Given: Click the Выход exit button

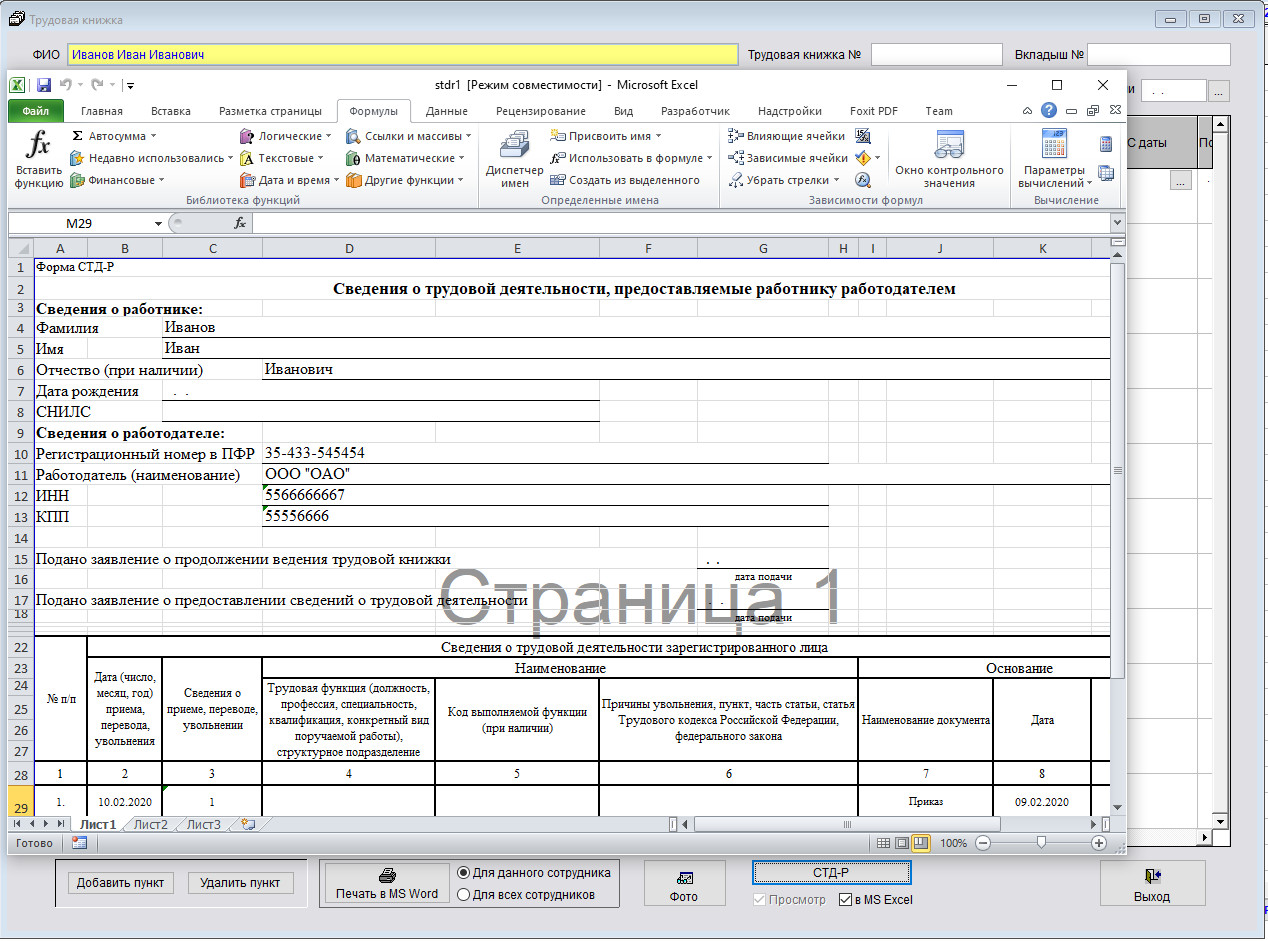Looking at the screenshot, I should [x=1152, y=884].
